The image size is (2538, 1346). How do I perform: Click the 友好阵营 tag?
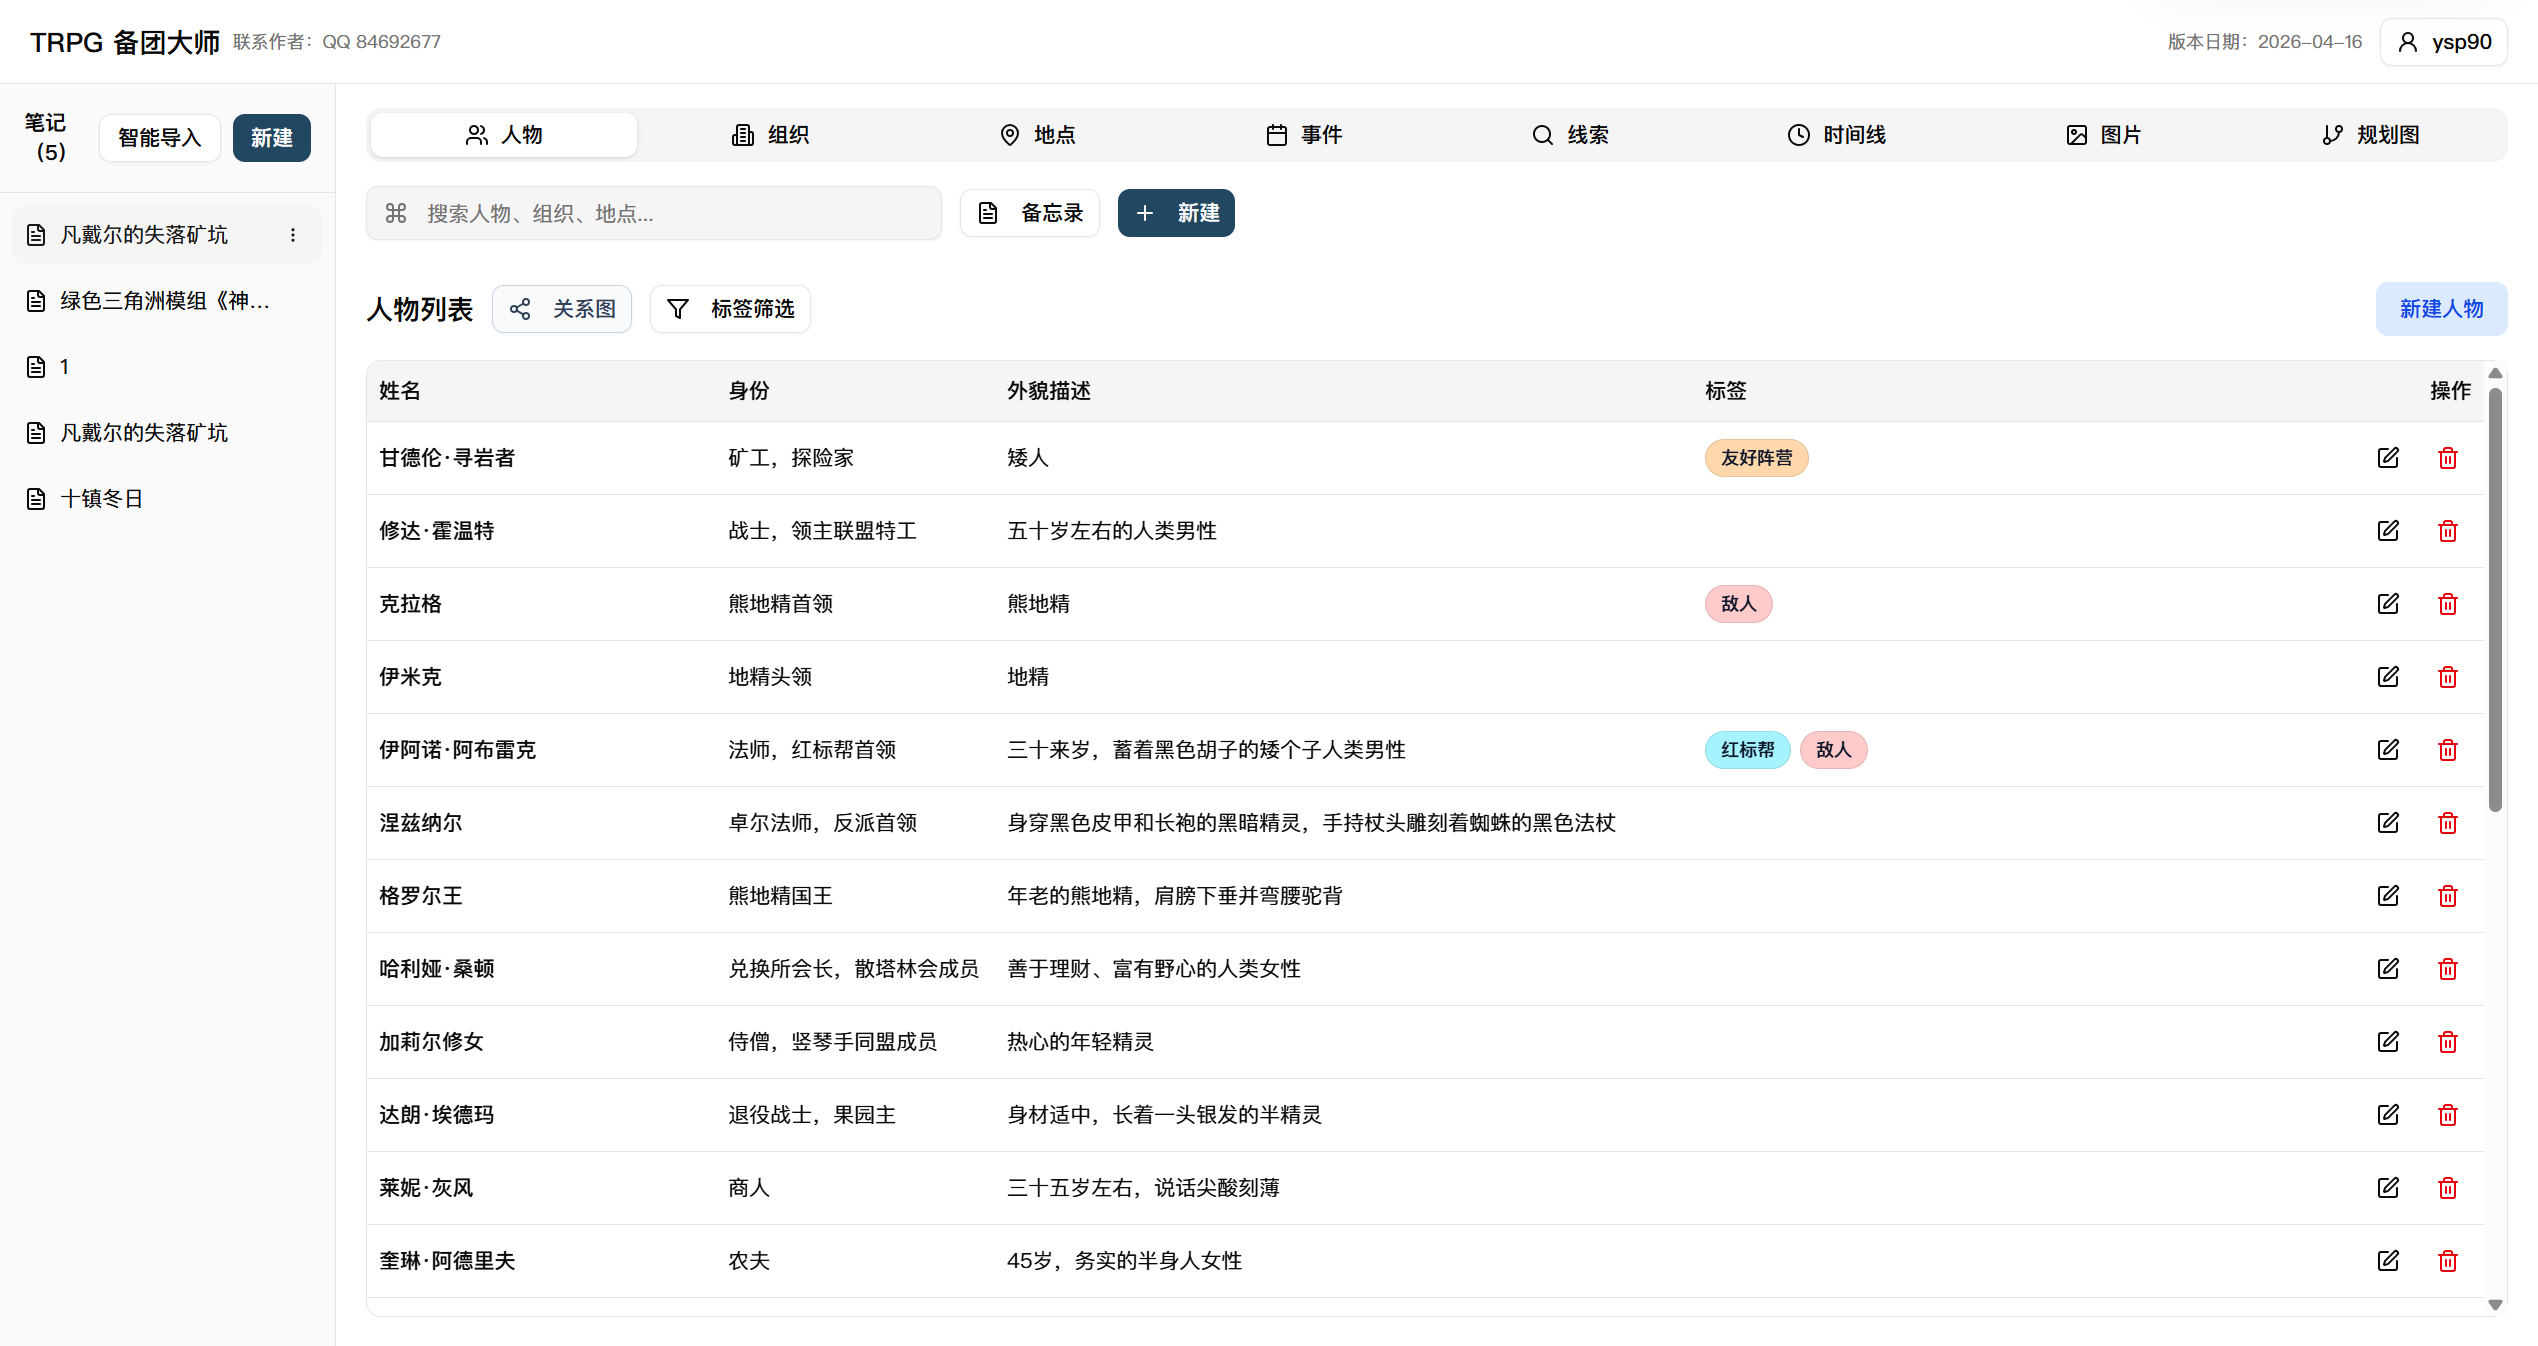point(1756,458)
